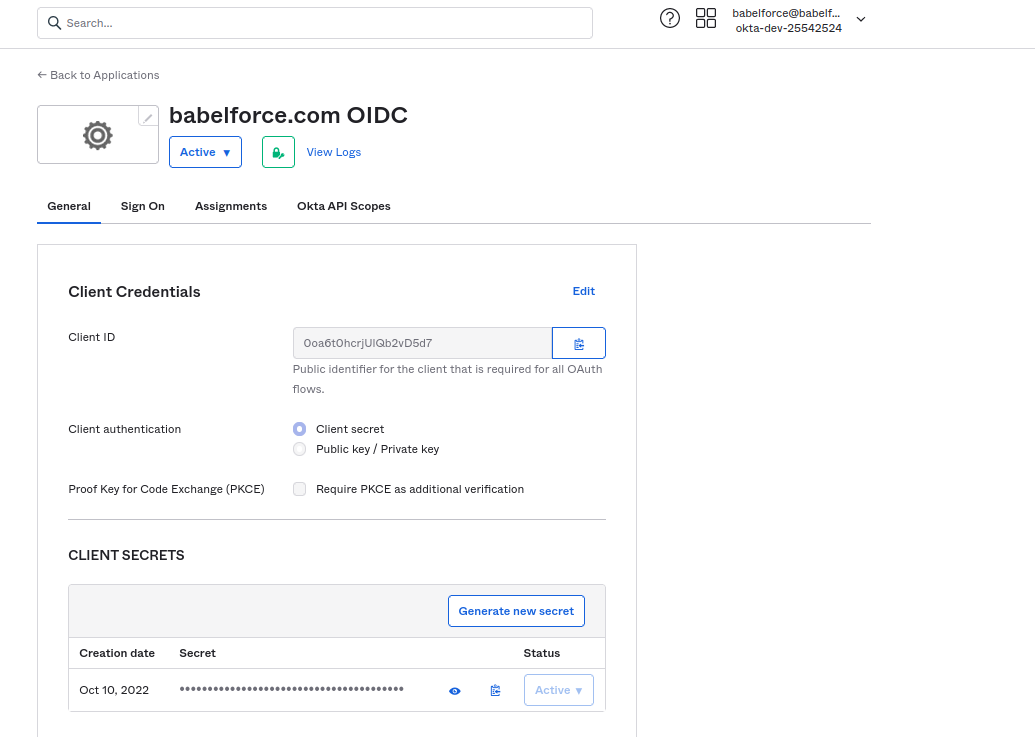
Task: Click the green lock assign icon button
Action: 279,152
